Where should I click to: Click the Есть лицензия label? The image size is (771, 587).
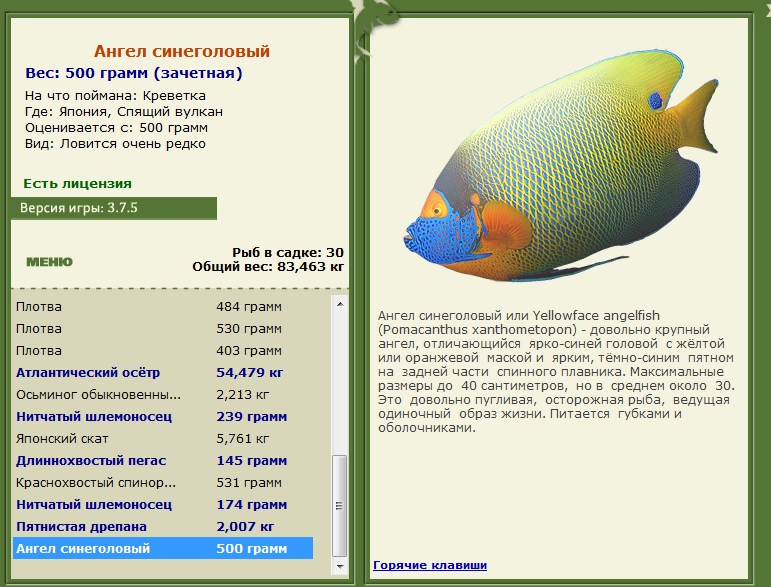[x=78, y=183]
